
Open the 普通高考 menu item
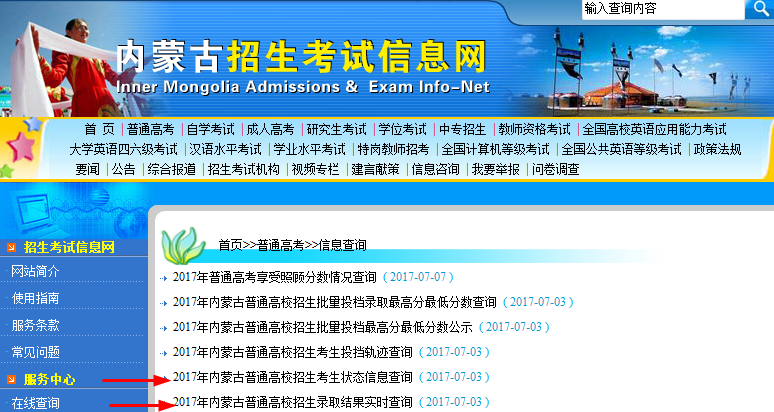(x=150, y=129)
